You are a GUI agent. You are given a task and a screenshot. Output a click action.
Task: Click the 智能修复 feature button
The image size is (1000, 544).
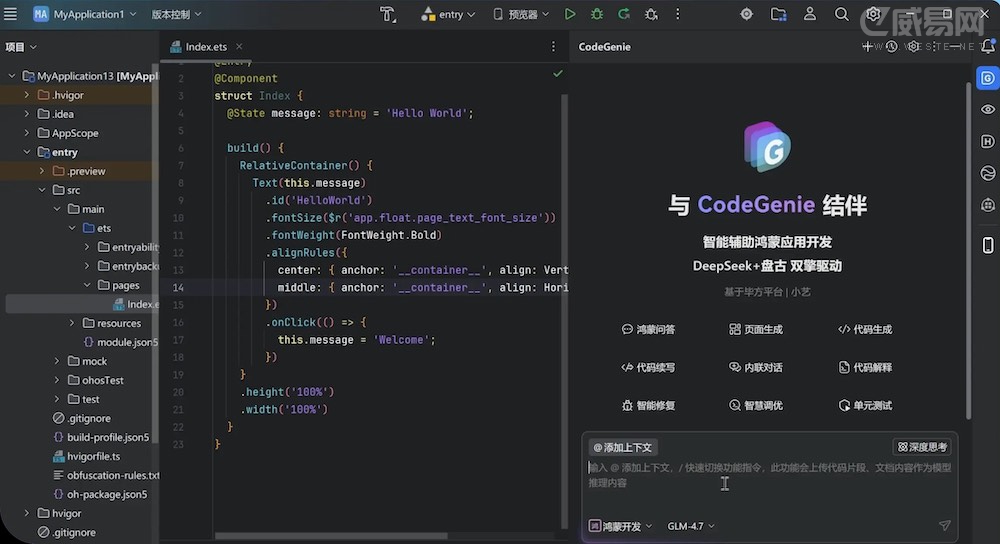(648, 406)
